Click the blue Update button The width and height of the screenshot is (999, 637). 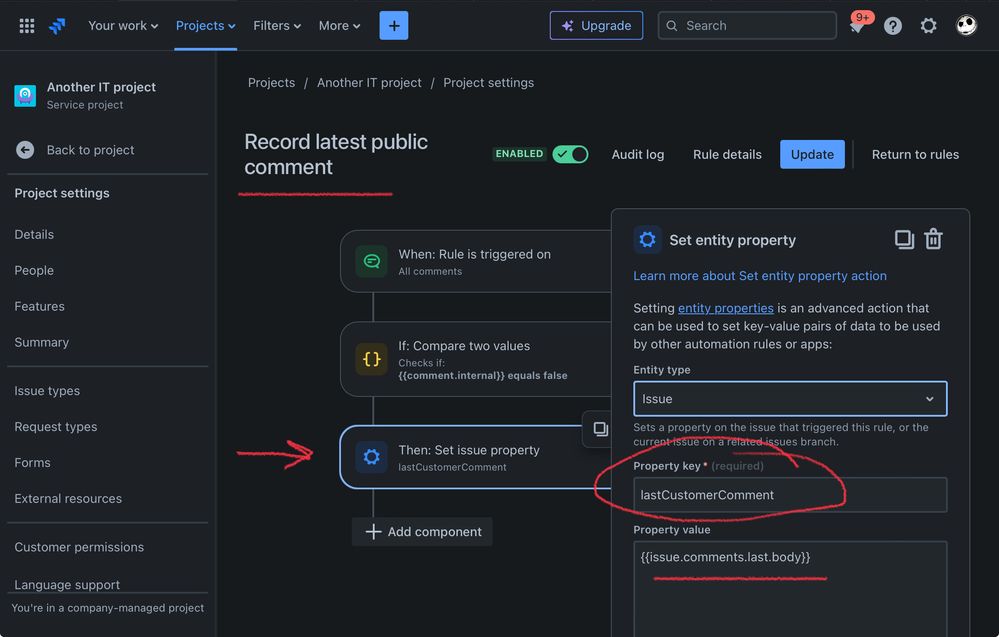pyautogui.click(x=812, y=154)
